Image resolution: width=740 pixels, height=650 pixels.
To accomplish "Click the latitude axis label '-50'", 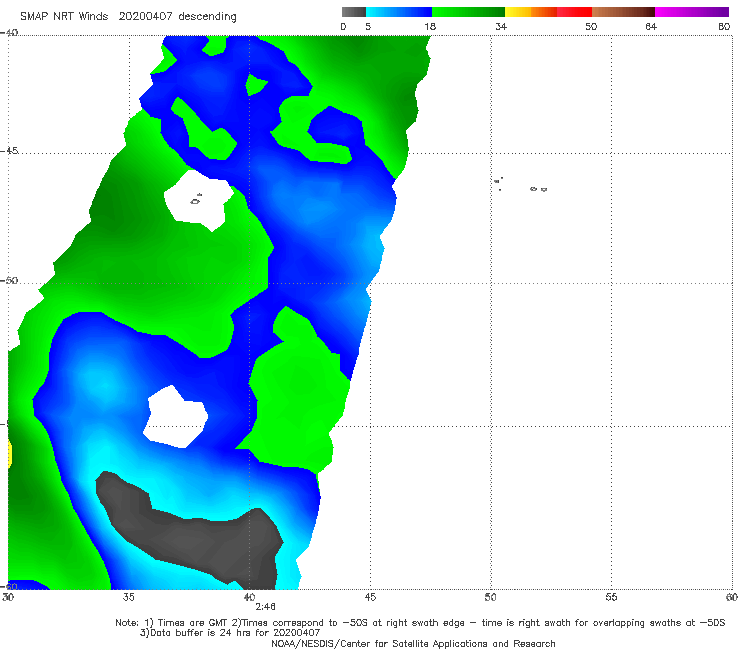I will (x=9, y=280).
